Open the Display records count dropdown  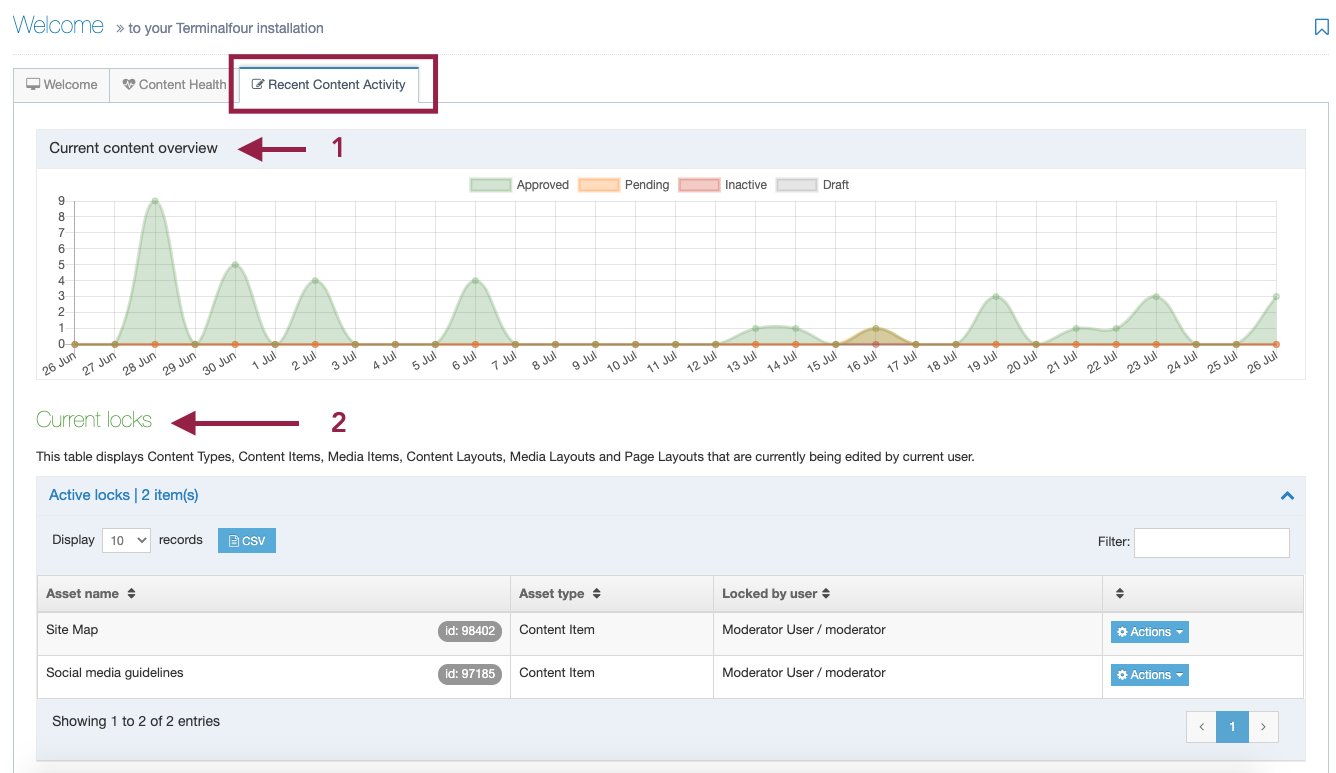126,540
